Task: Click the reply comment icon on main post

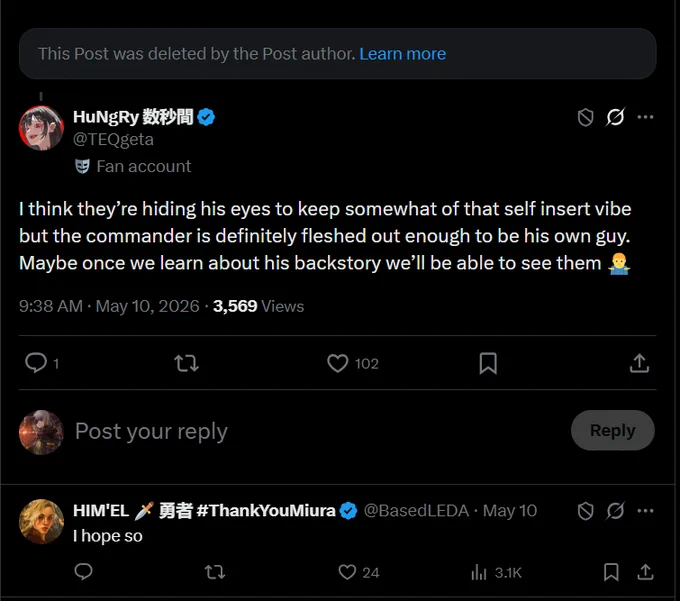Action: click(36, 363)
